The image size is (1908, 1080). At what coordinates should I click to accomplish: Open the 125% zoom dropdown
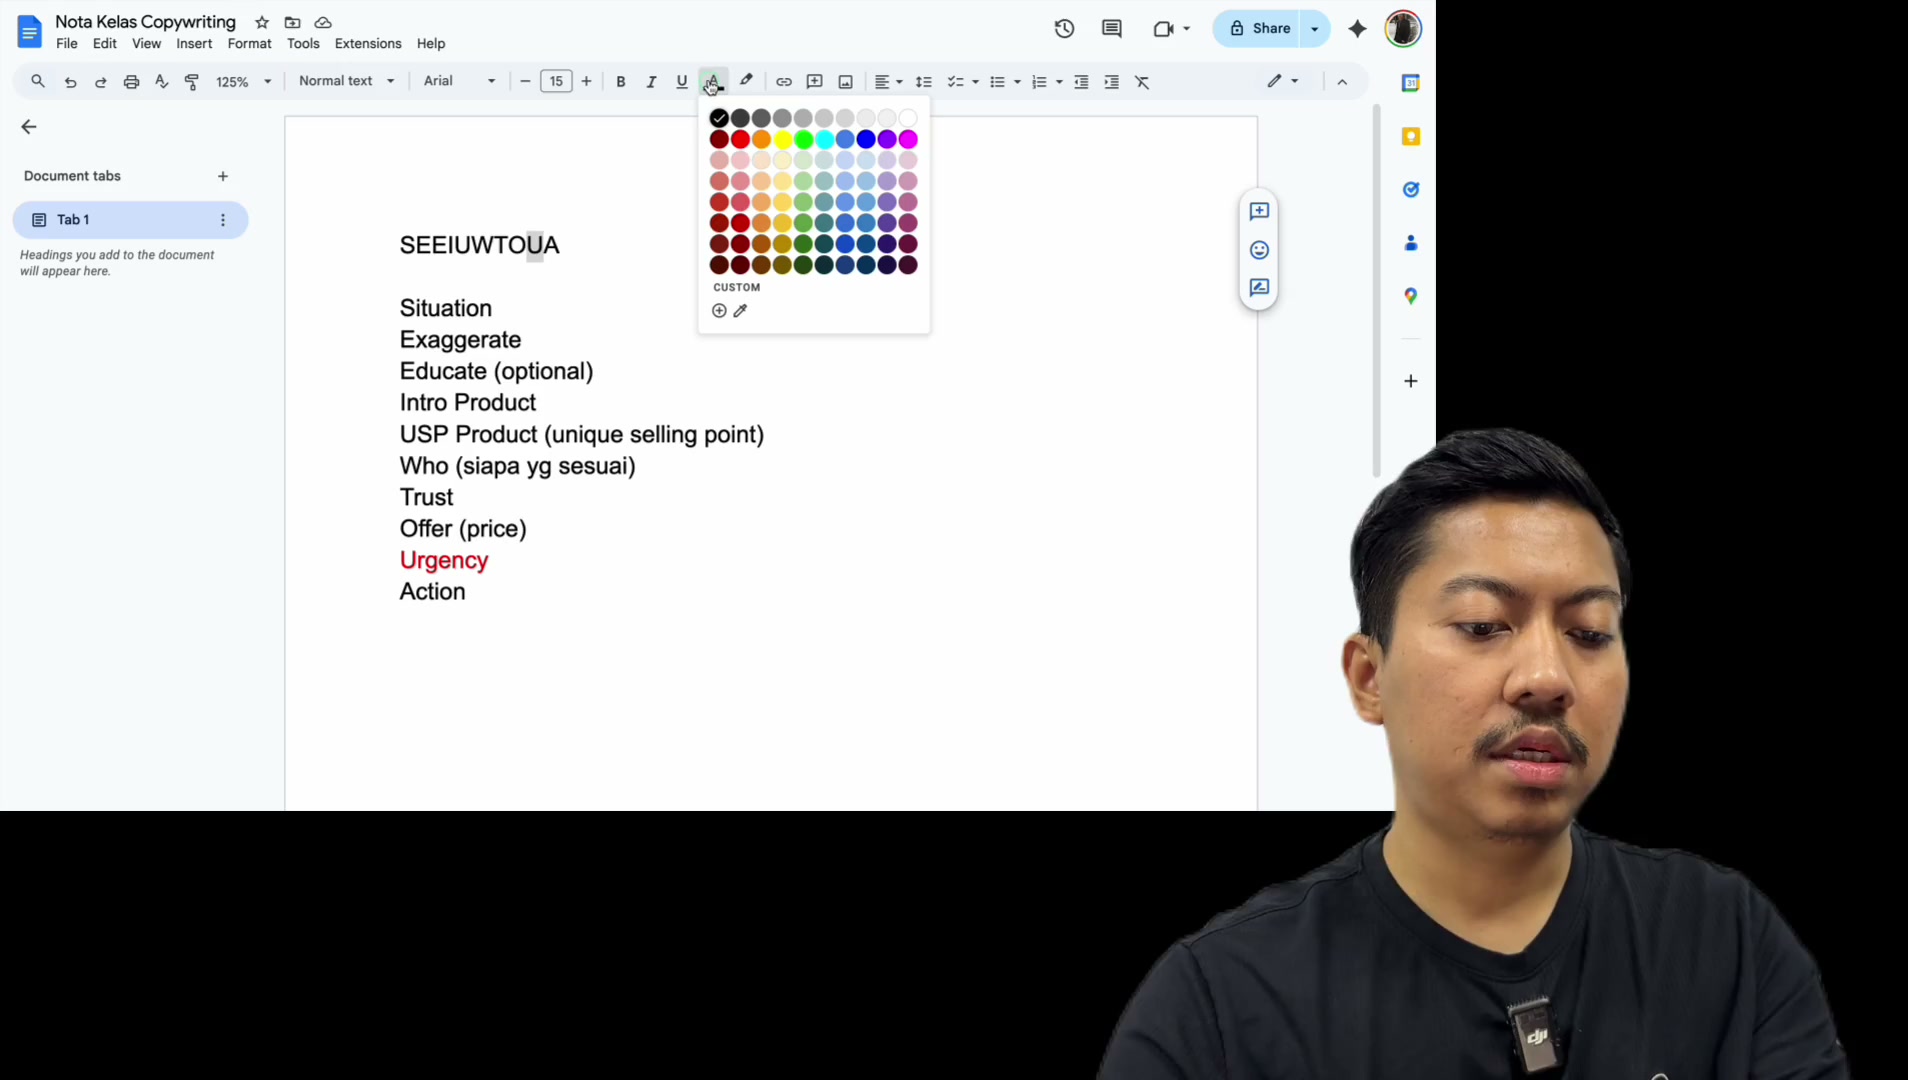[243, 82]
